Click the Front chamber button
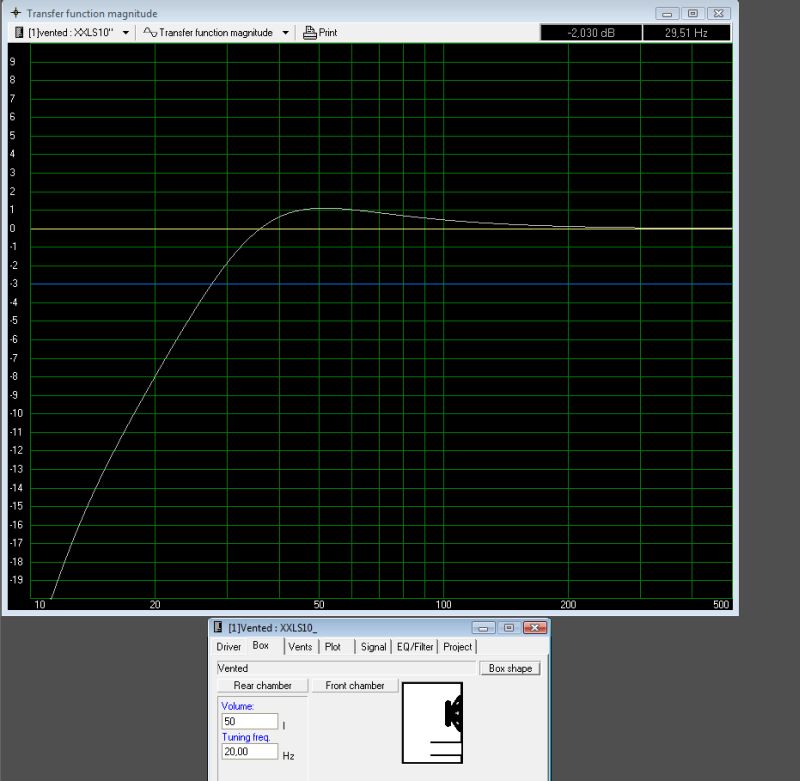Image resolution: width=800 pixels, height=781 pixels. point(355,686)
